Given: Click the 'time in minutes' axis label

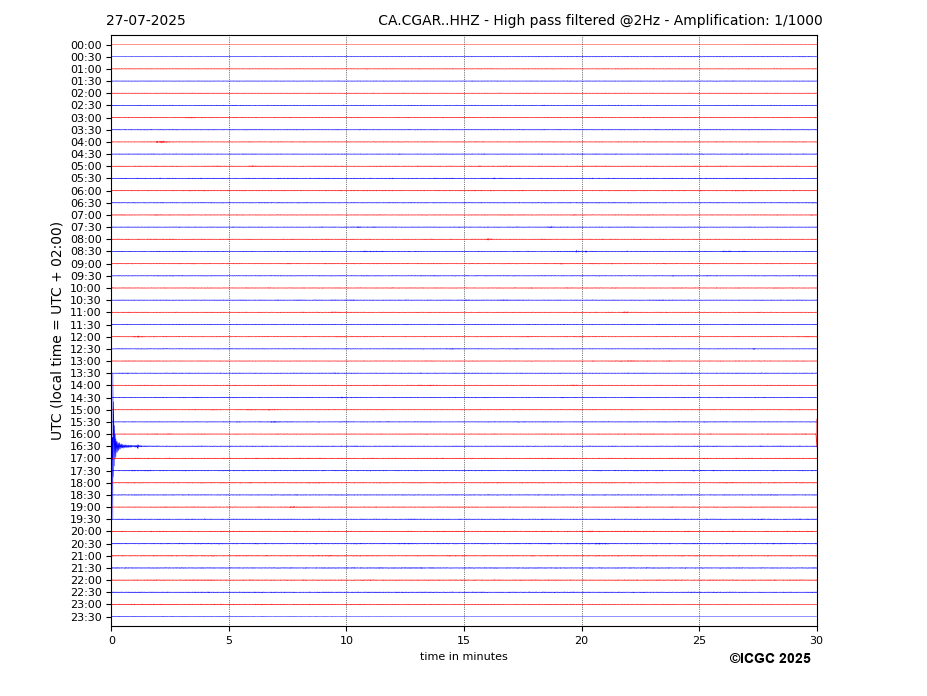Looking at the screenshot, I should click(x=464, y=656).
